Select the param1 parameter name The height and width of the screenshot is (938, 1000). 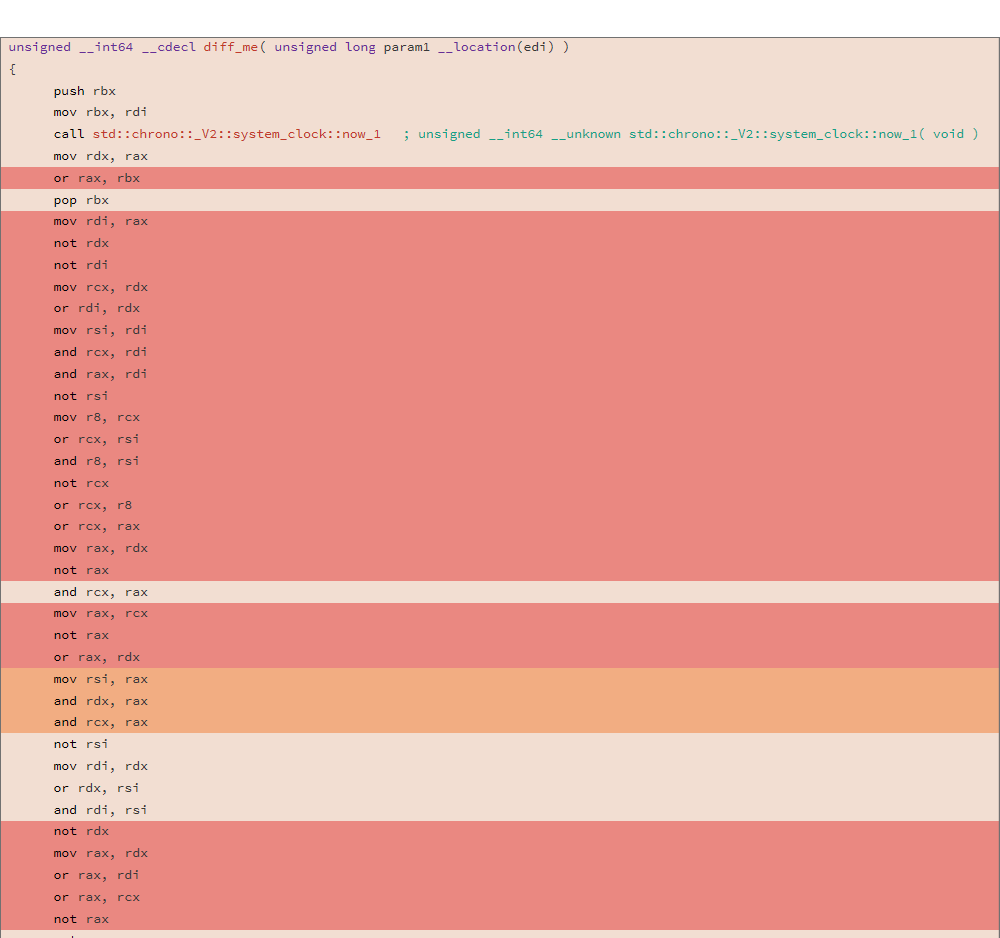406,46
